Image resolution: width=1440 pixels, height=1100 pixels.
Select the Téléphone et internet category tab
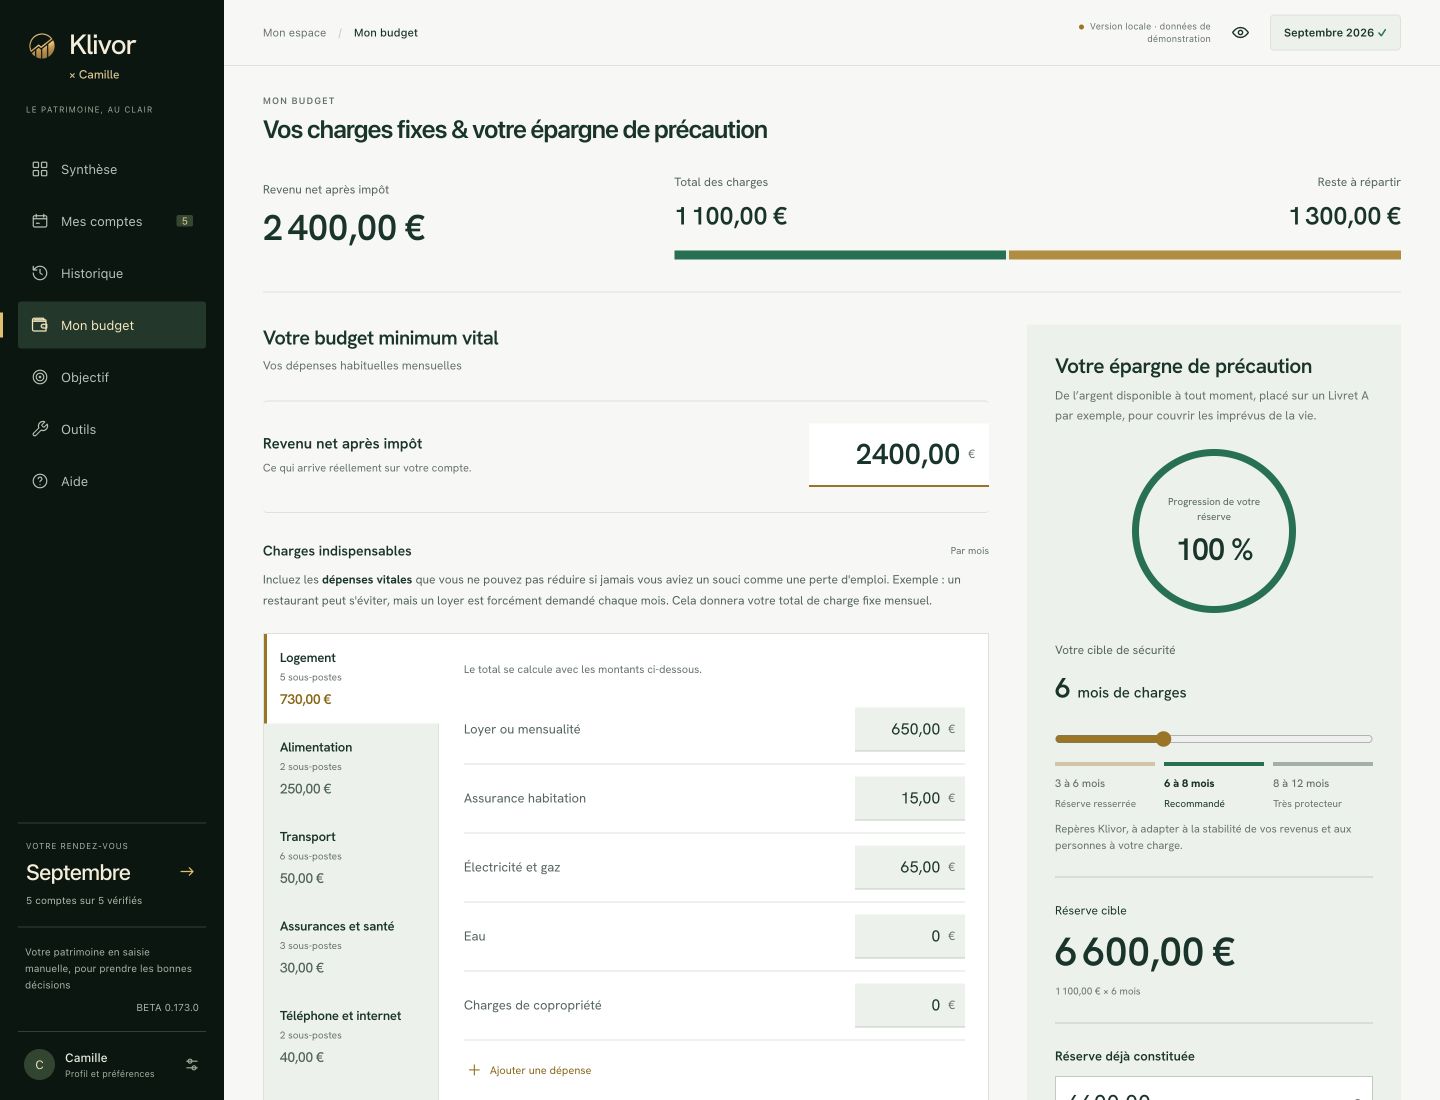tap(352, 1036)
